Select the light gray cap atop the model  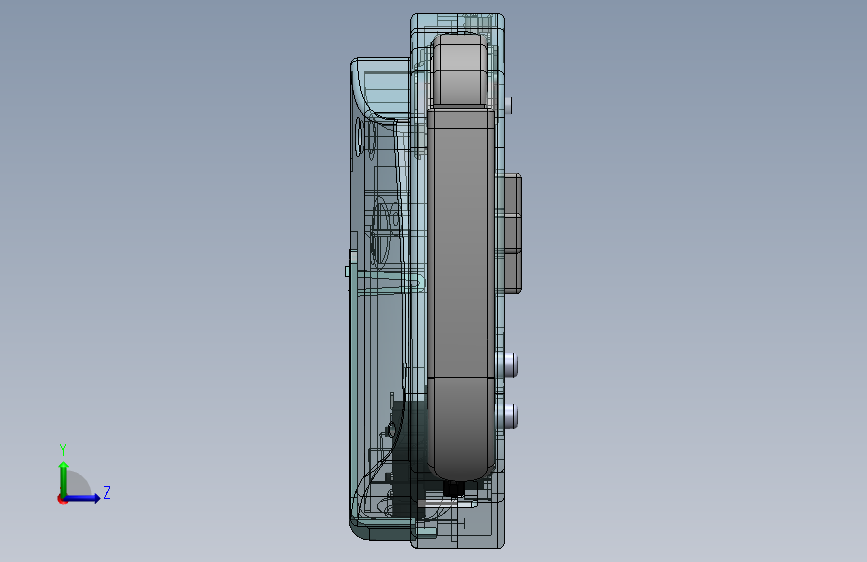[x=459, y=69]
